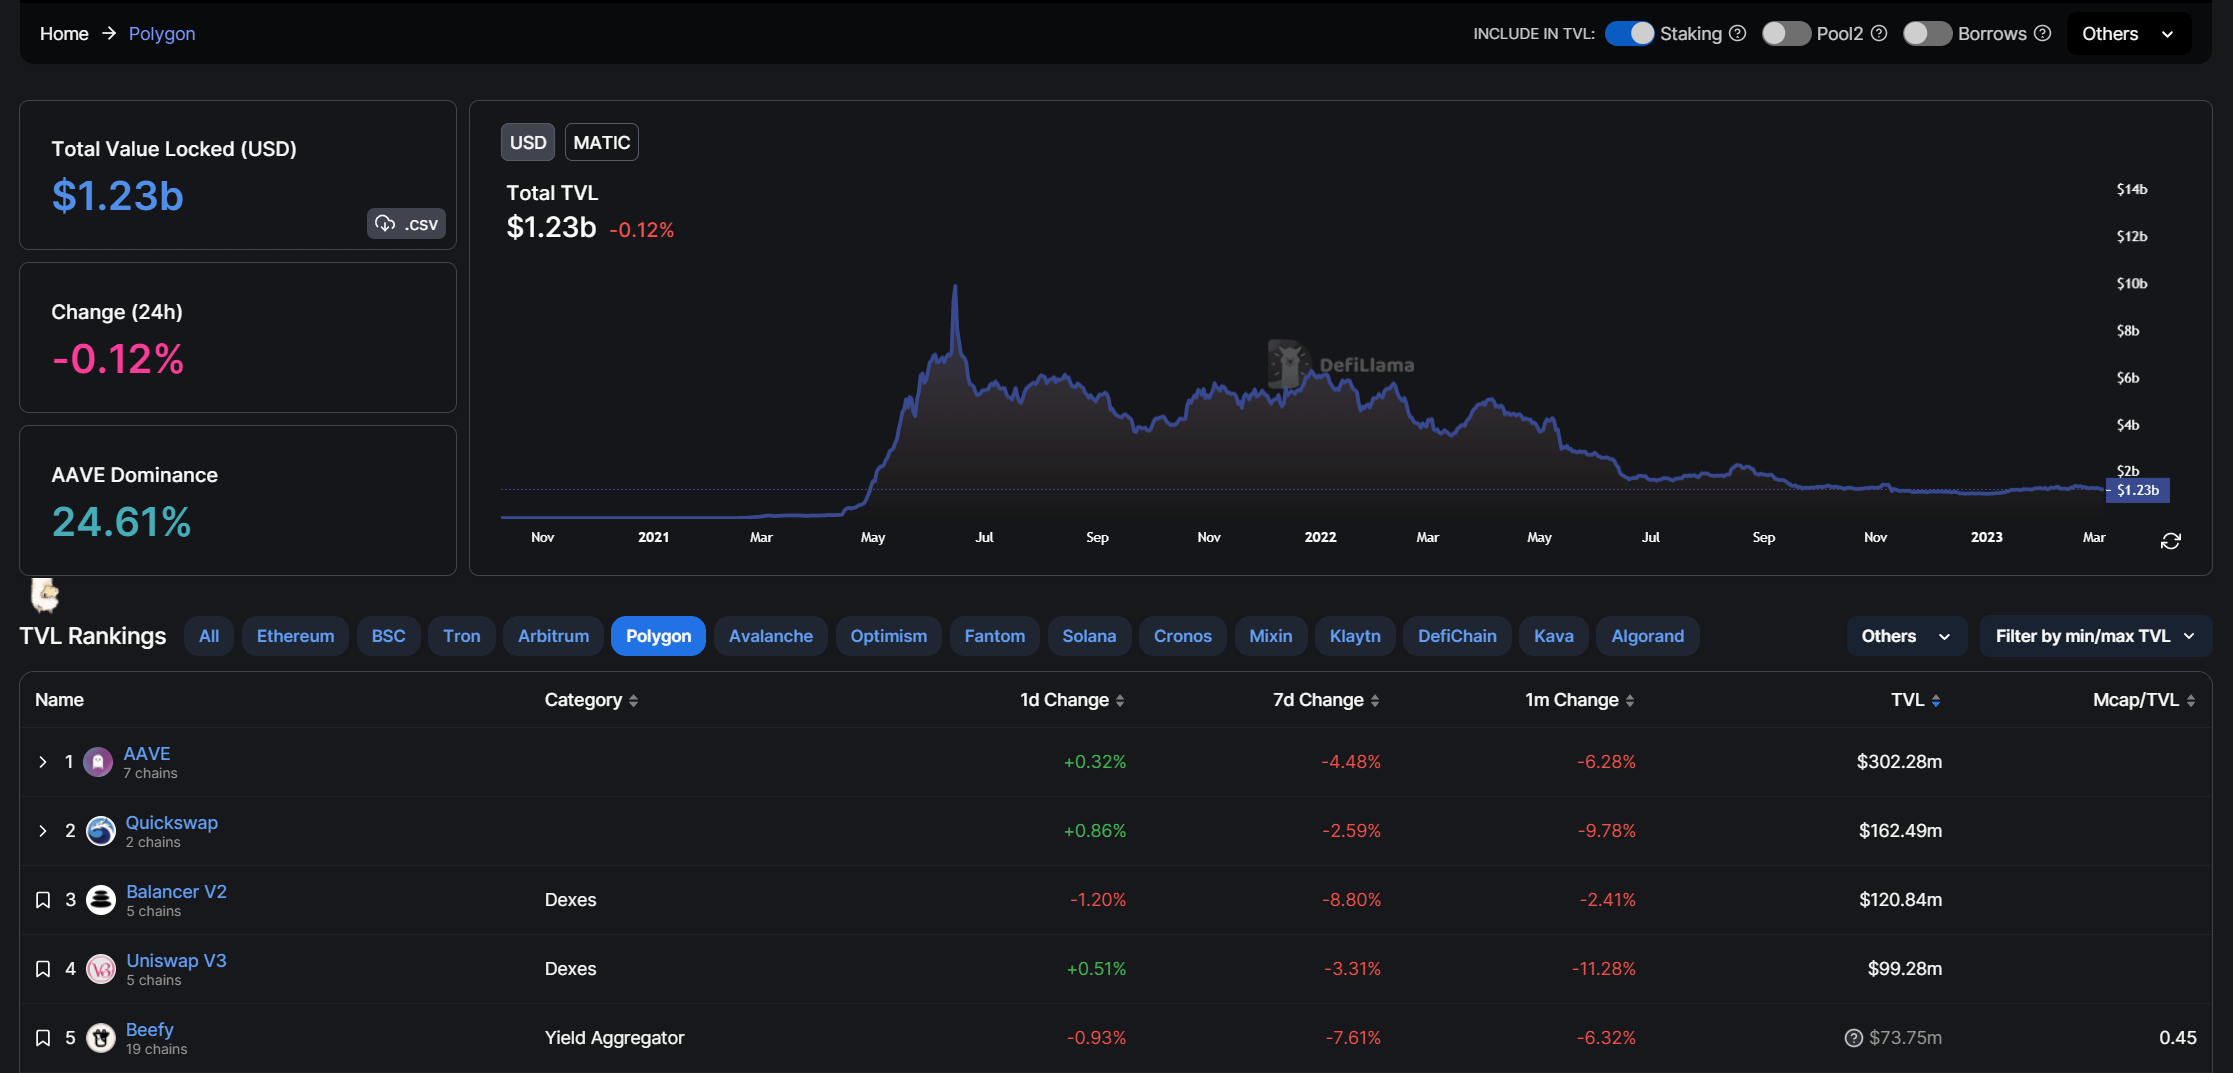Viewport: 2233px width, 1073px height.
Task: Click the Beefy TVL question-mark icon
Action: tap(1853, 1038)
